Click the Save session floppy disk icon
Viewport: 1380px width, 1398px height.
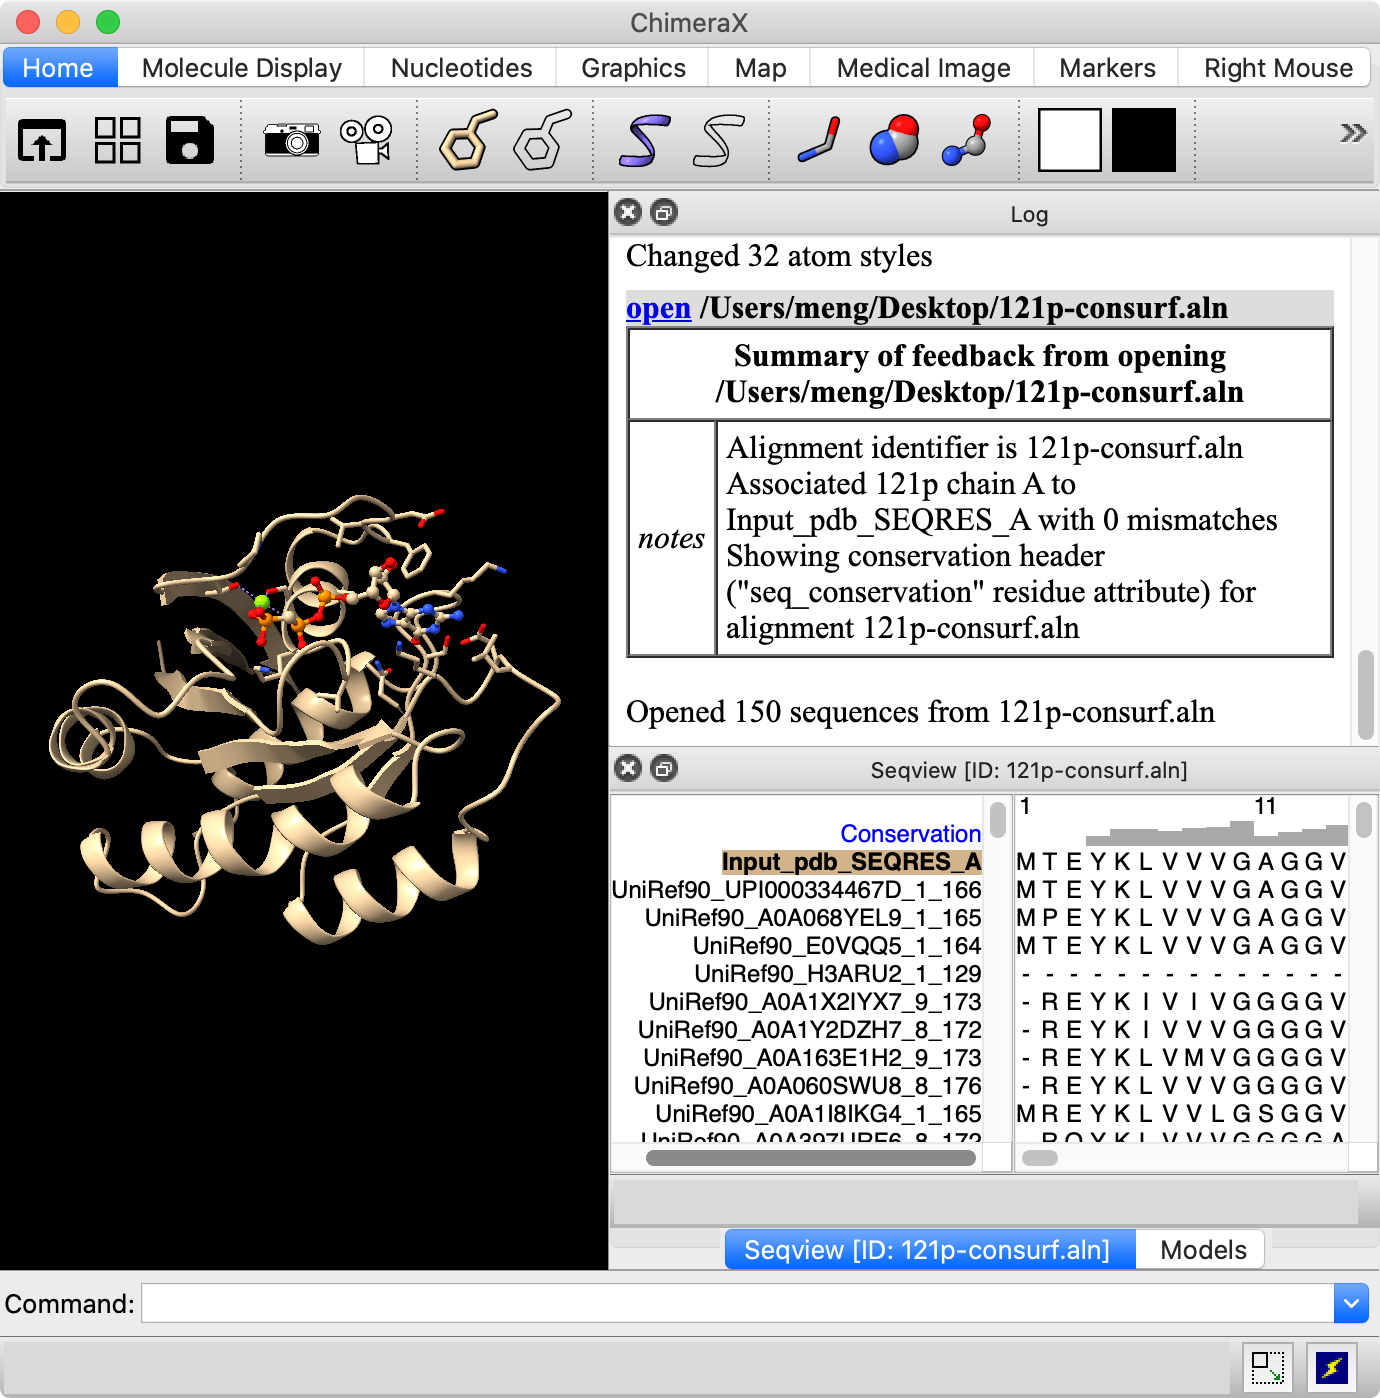tap(190, 140)
